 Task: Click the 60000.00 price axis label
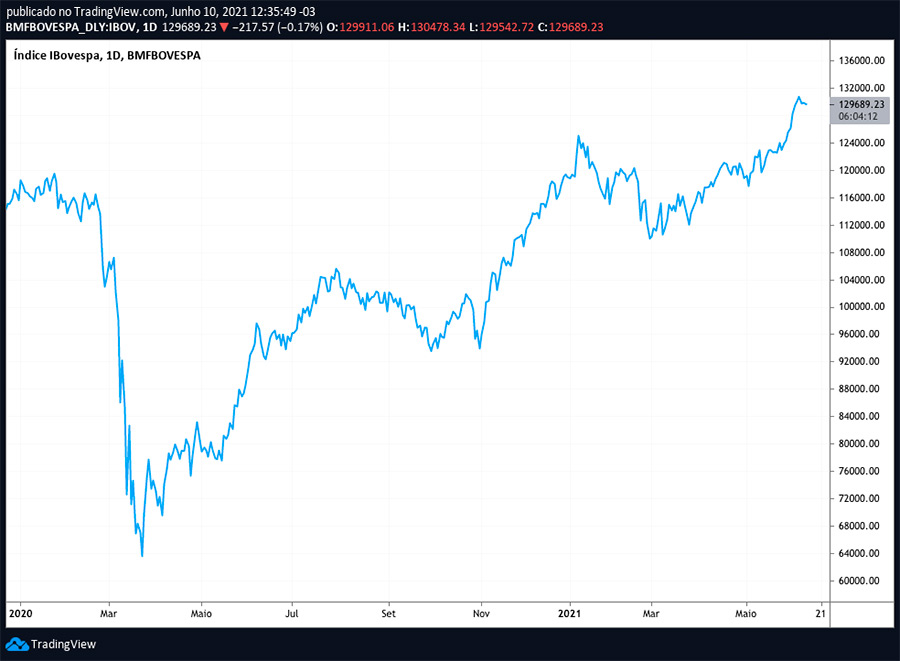point(861,581)
